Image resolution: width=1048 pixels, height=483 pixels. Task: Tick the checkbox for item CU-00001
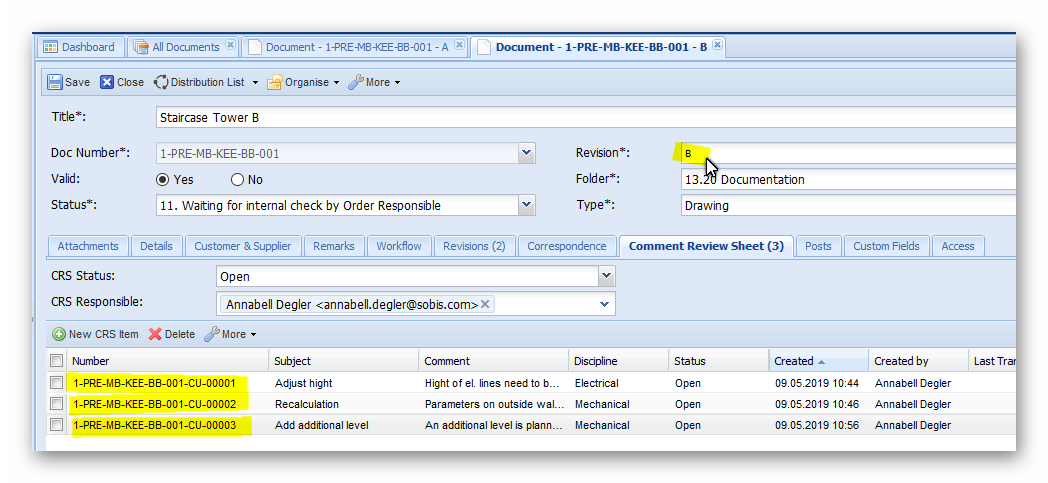pyautogui.click(x=57, y=383)
